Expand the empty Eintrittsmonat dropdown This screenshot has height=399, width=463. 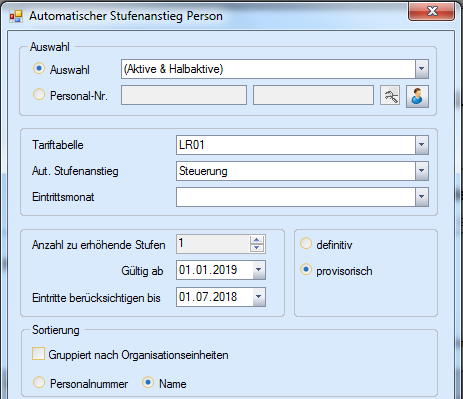(x=422, y=197)
